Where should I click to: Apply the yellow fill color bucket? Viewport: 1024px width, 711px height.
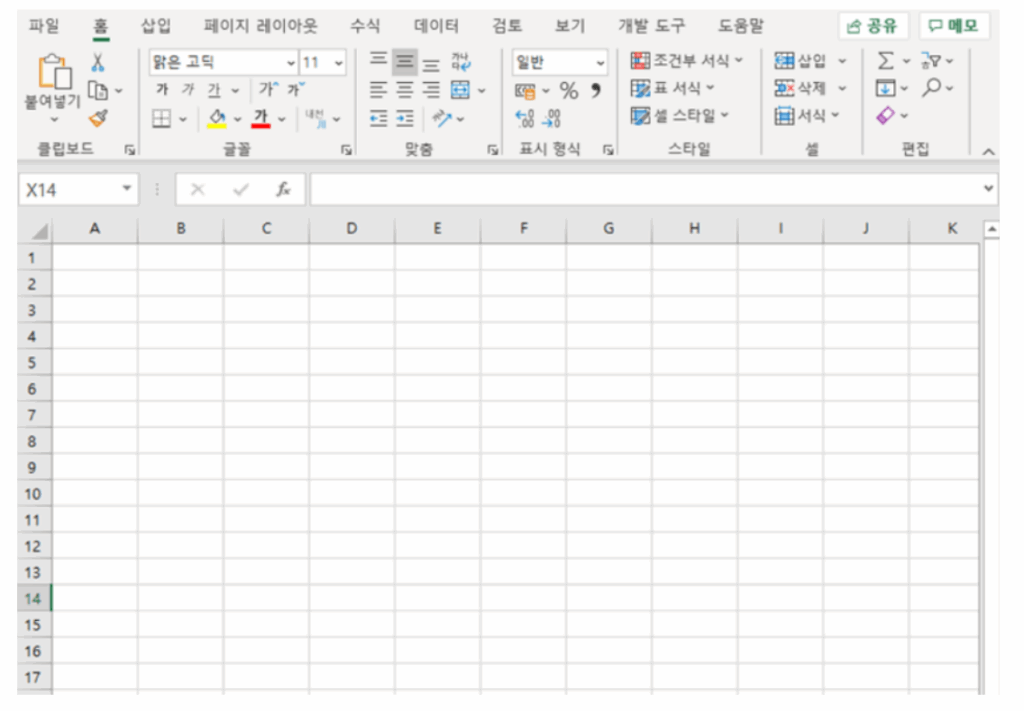(x=217, y=119)
